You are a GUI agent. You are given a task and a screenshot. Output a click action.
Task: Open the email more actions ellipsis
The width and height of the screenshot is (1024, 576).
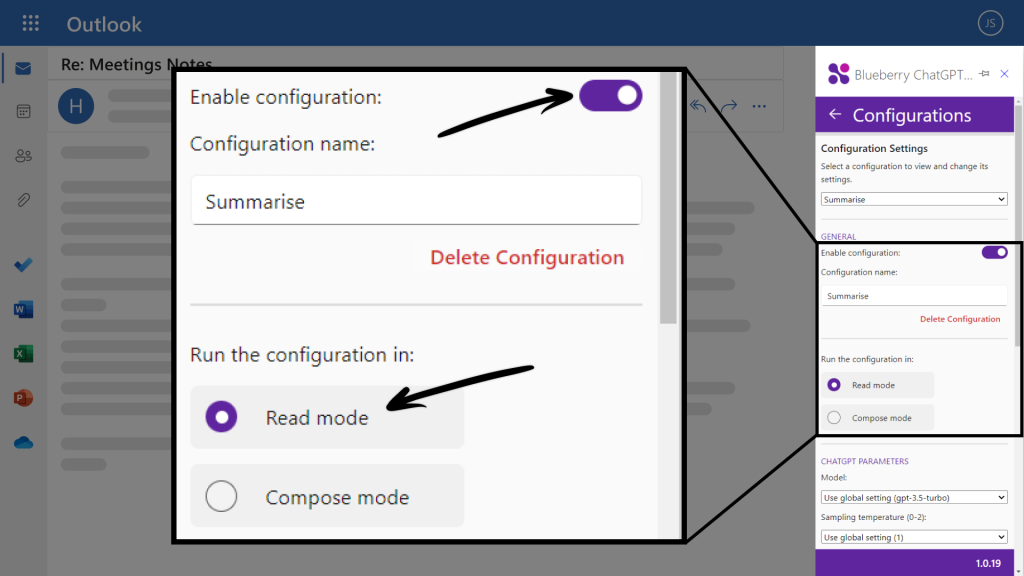point(759,106)
